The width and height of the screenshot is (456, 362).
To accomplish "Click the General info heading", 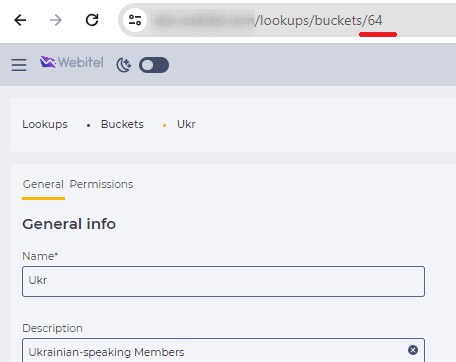I will pyautogui.click(x=69, y=224).
